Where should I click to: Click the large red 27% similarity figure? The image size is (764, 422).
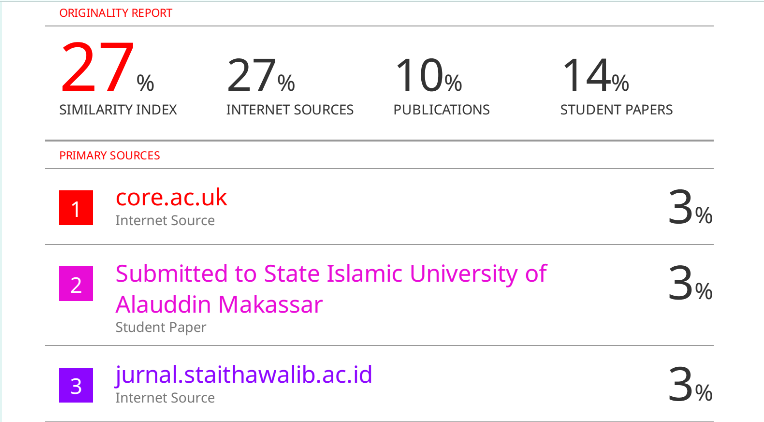tap(107, 71)
